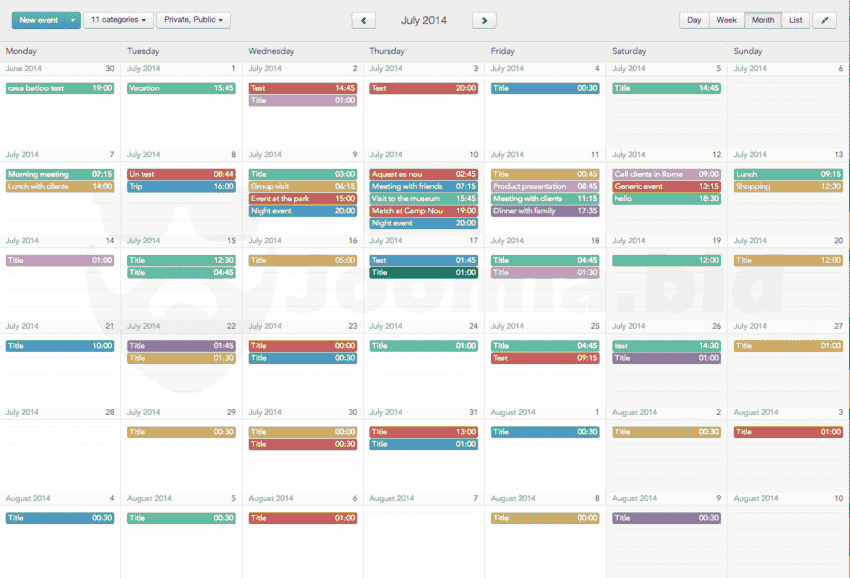Click the fullscreen expand icon button
The width and height of the screenshot is (850, 578).
click(824, 20)
